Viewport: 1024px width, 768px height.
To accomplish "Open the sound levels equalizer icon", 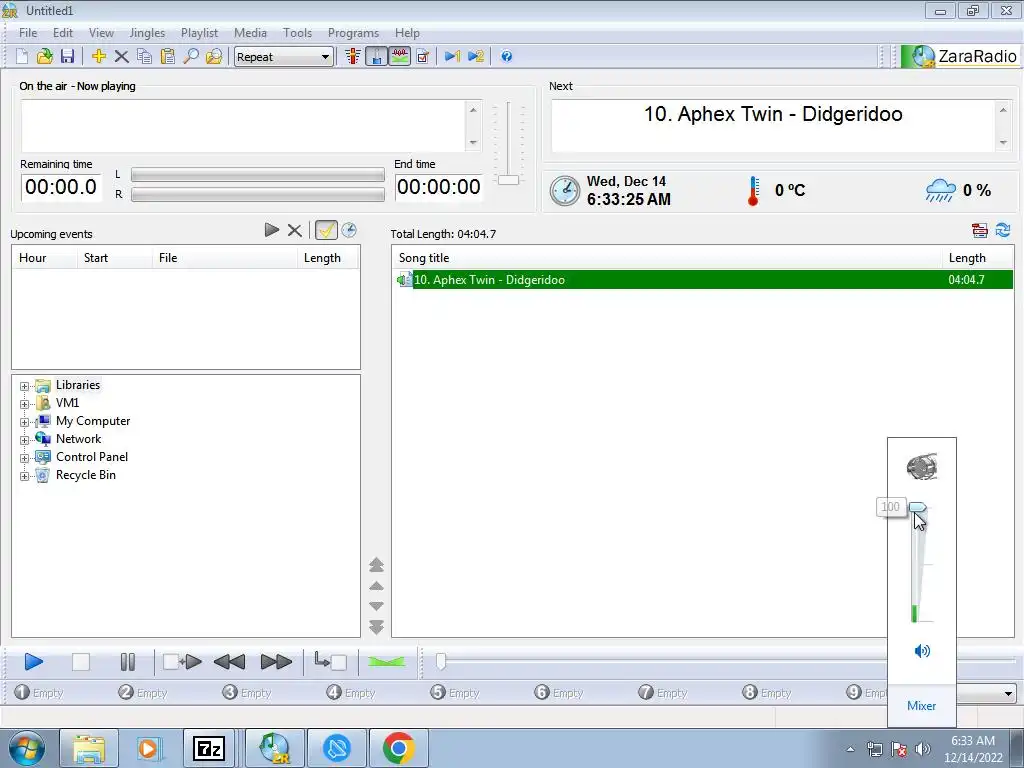I will pyautogui.click(x=353, y=57).
